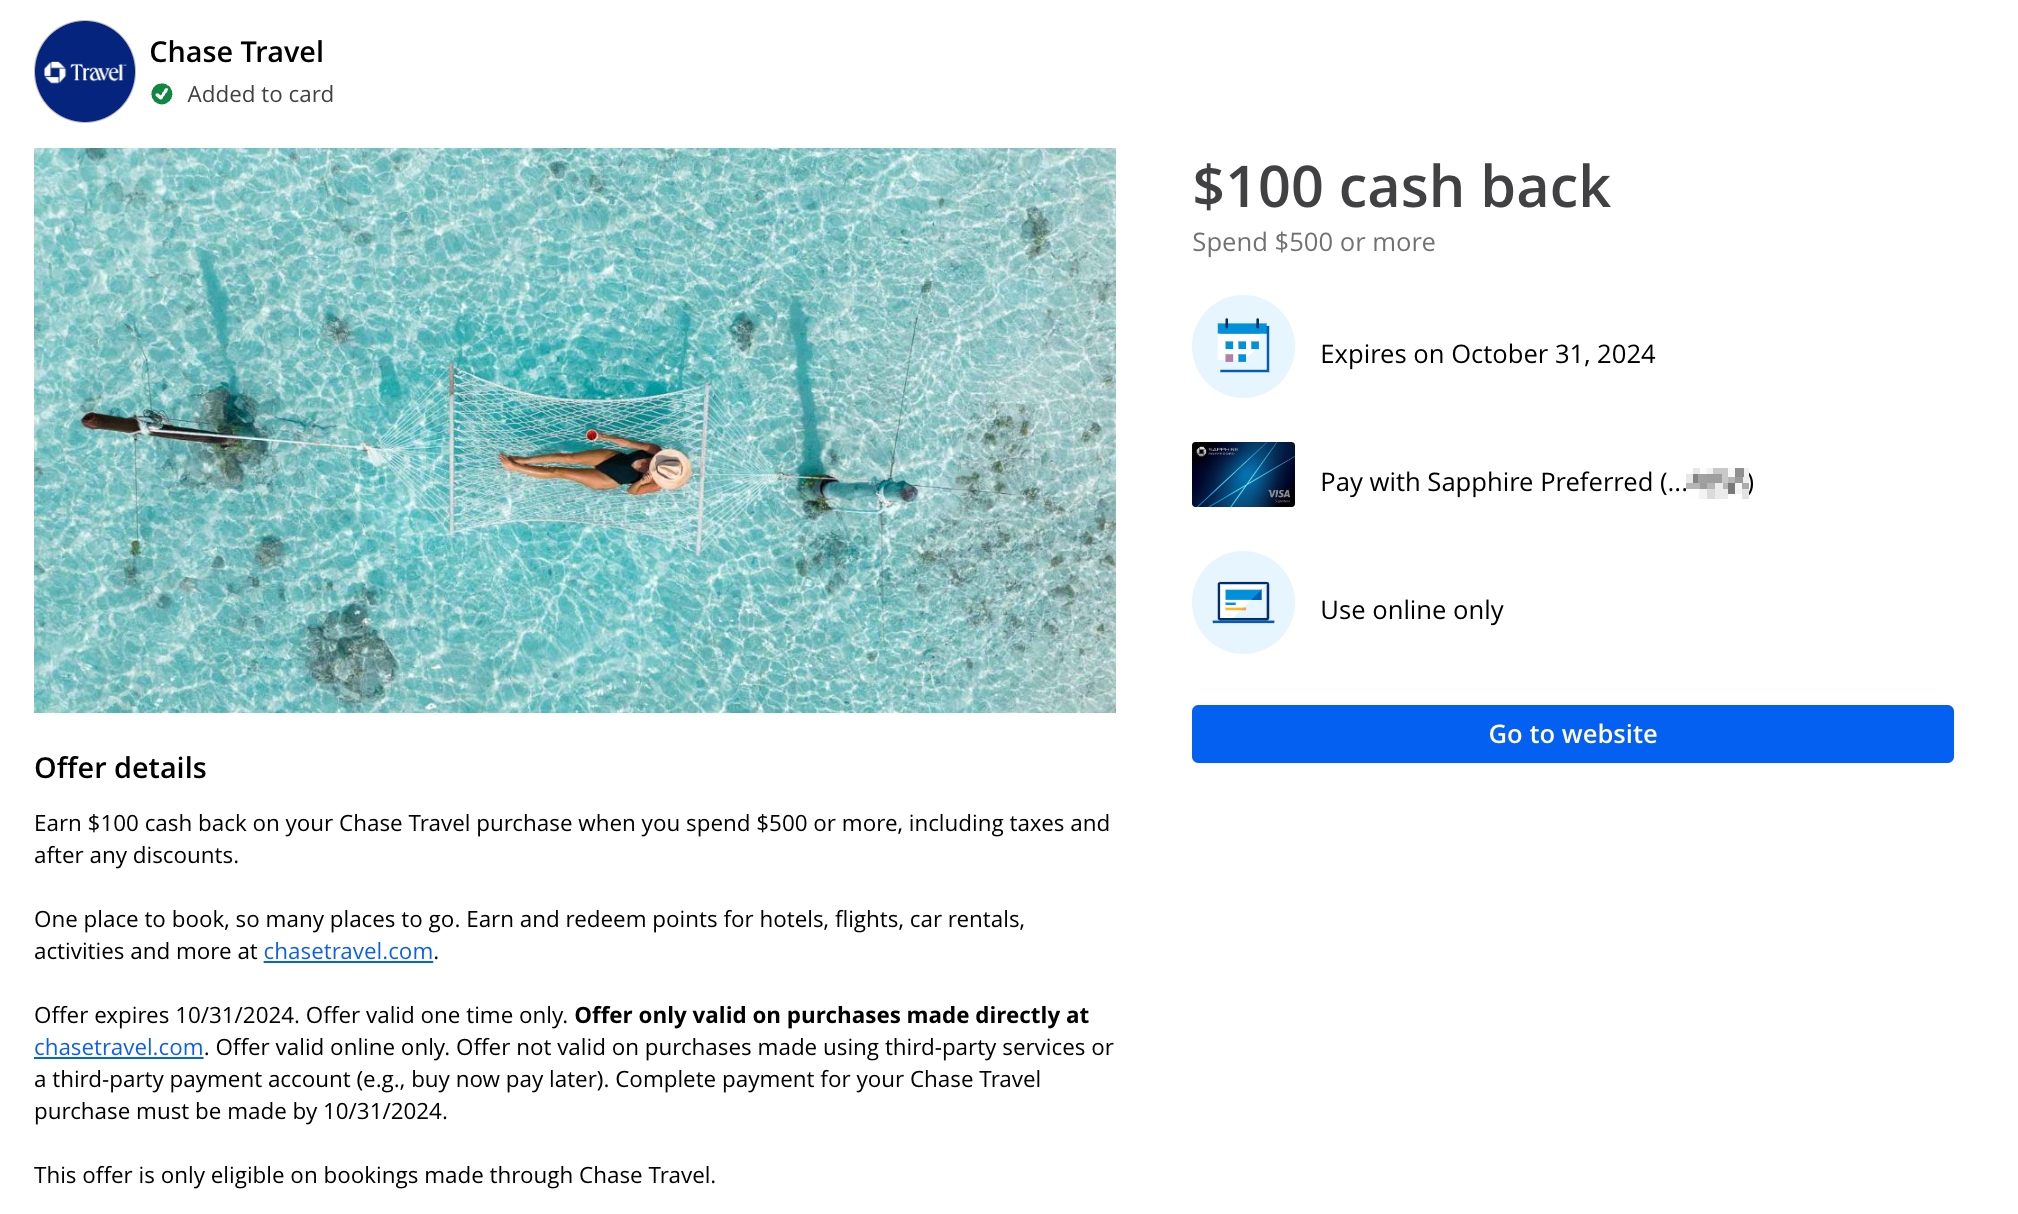Image resolution: width=2018 pixels, height=1214 pixels.
Task: Click the Expires on October 31 indicator
Action: click(1487, 353)
